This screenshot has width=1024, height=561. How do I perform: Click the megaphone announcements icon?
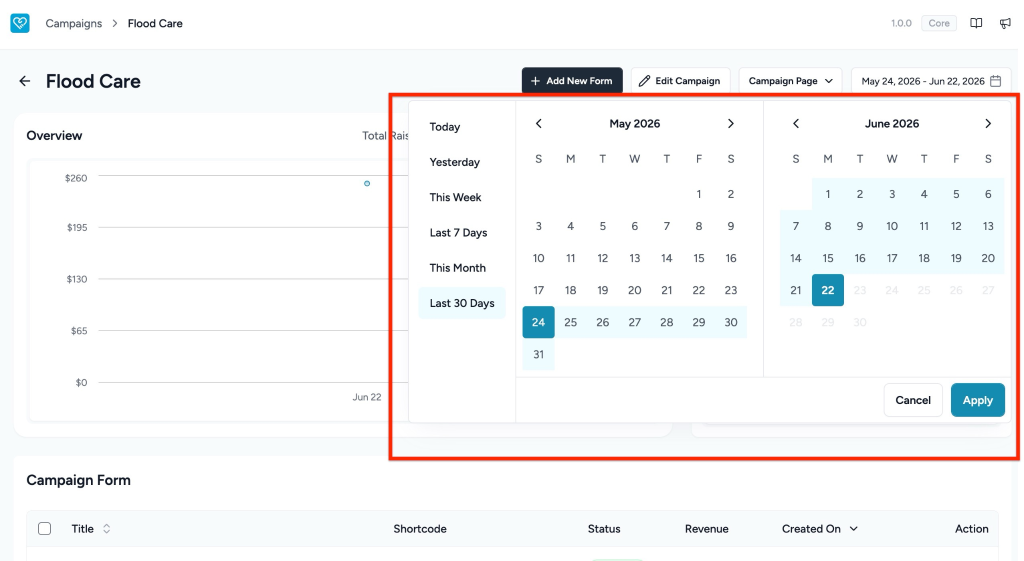(x=1005, y=24)
